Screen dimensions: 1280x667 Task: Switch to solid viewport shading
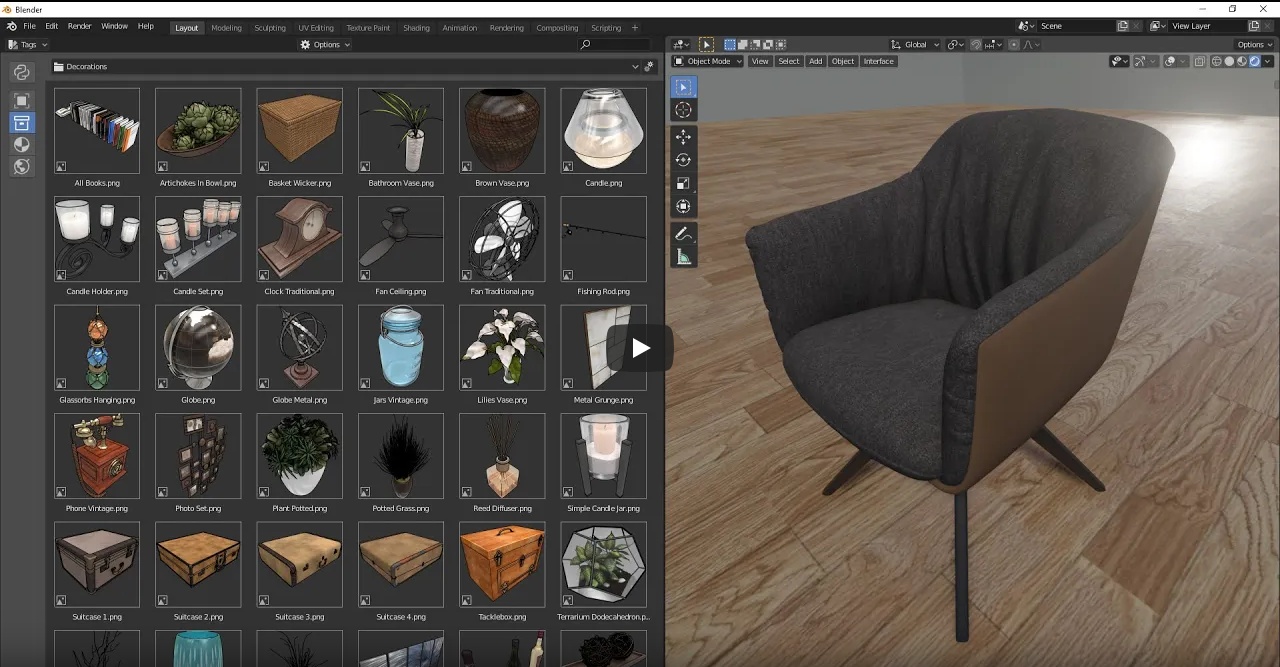[x=1229, y=61]
